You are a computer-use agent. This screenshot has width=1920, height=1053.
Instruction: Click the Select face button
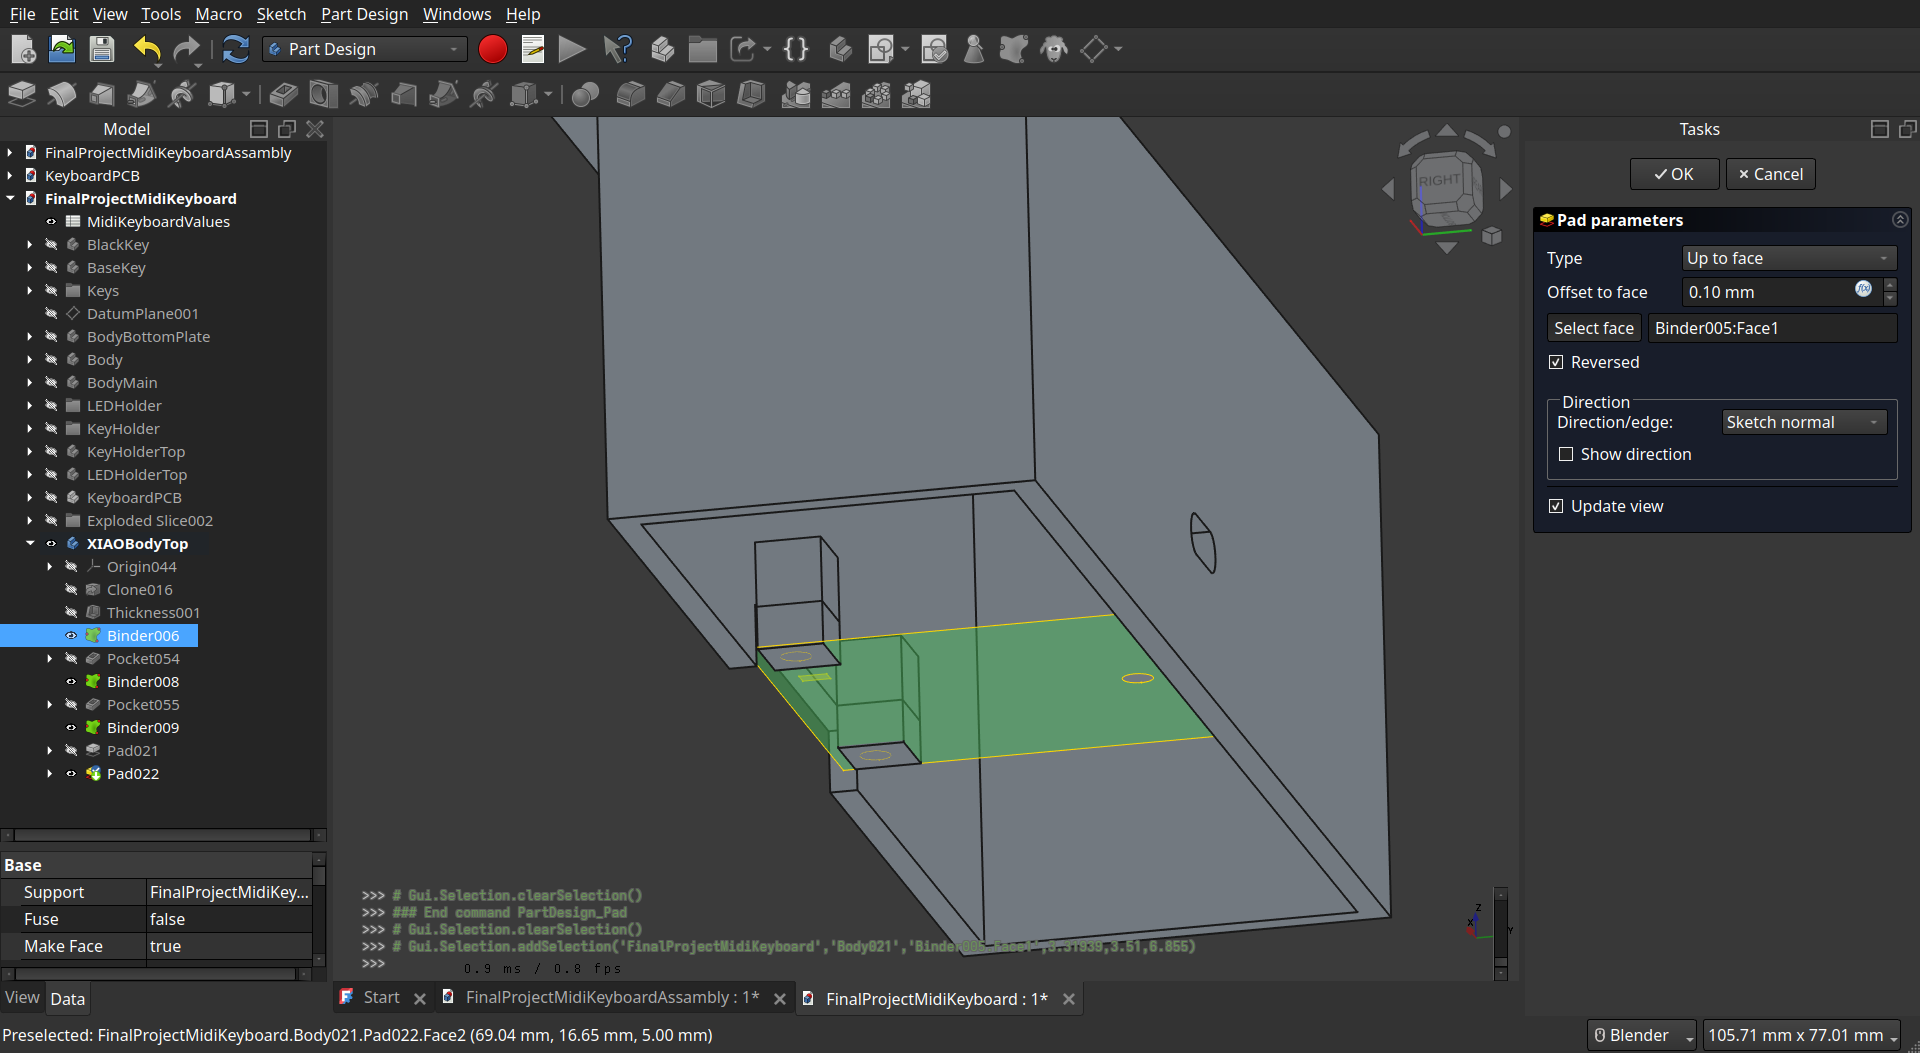[1594, 328]
